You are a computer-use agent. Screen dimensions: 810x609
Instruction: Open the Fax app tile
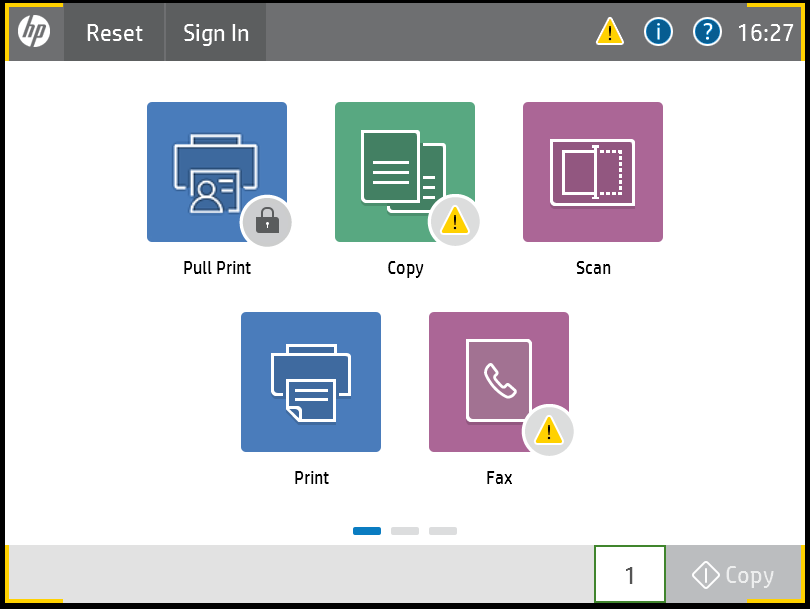pos(498,381)
